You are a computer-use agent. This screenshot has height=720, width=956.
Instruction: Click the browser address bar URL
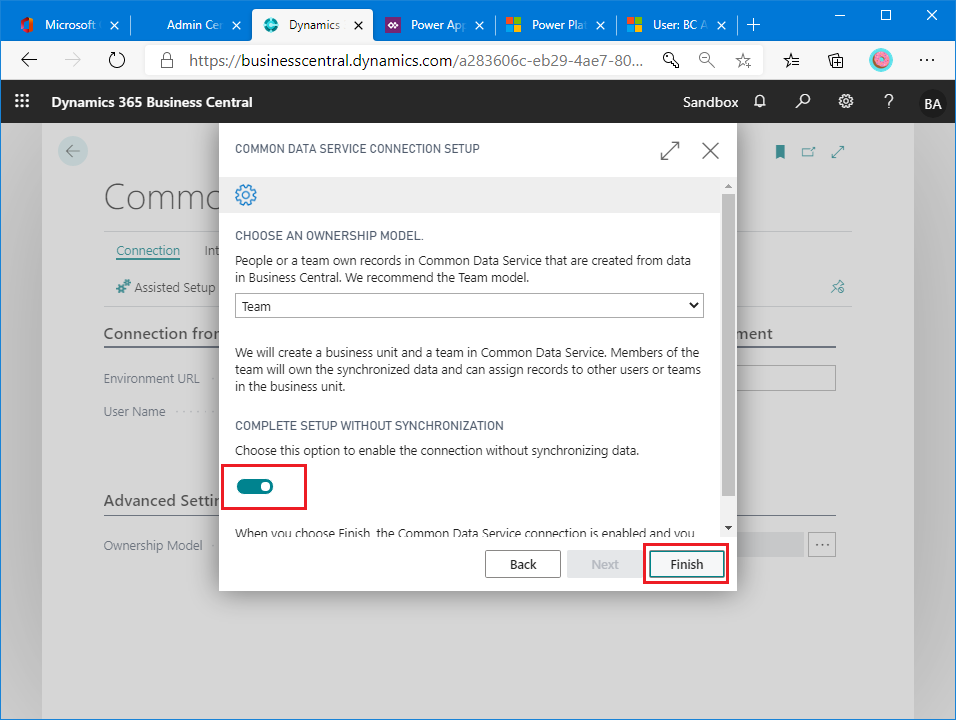coord(416,60)
